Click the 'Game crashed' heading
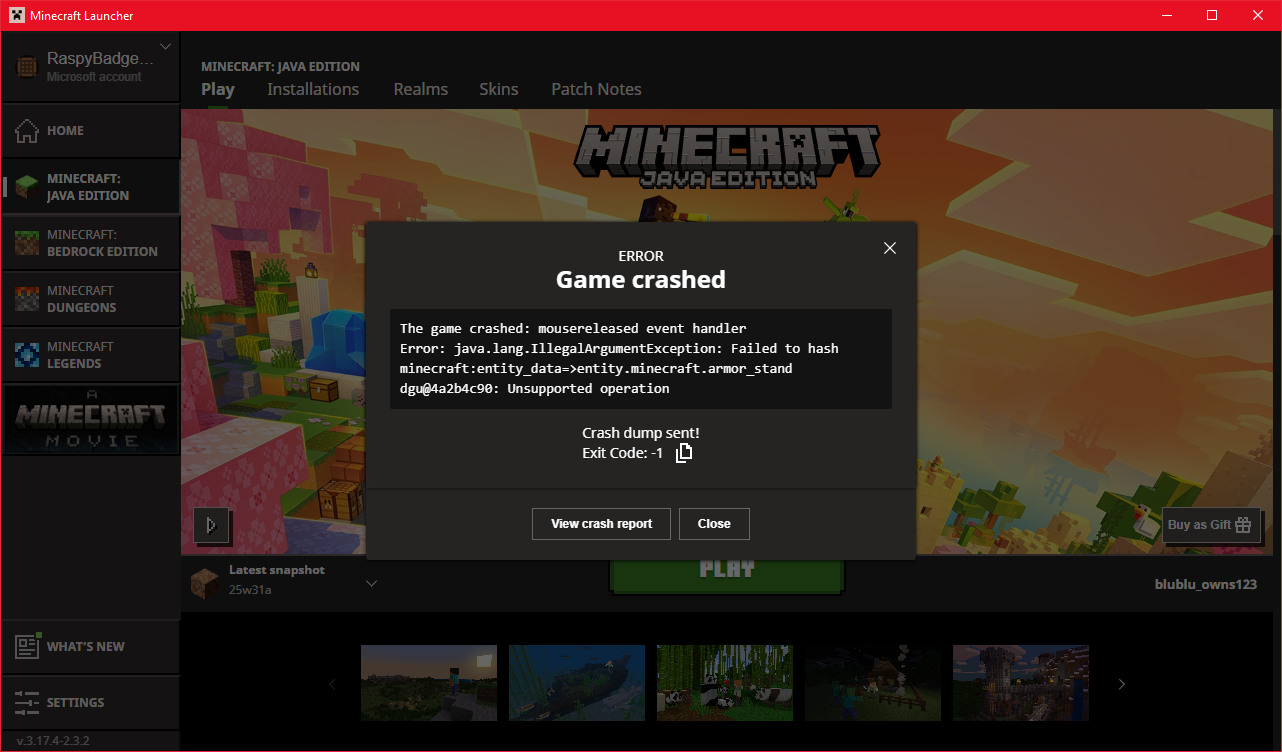Image resolution: width=1282 pixels, height=752 pixels. [x=641, y=280]
